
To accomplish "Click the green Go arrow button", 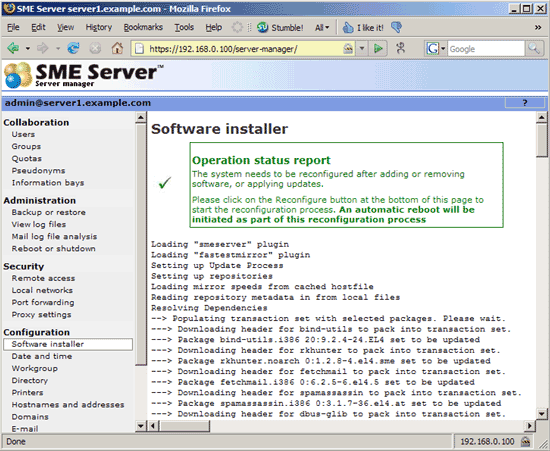I will point(378,48).
